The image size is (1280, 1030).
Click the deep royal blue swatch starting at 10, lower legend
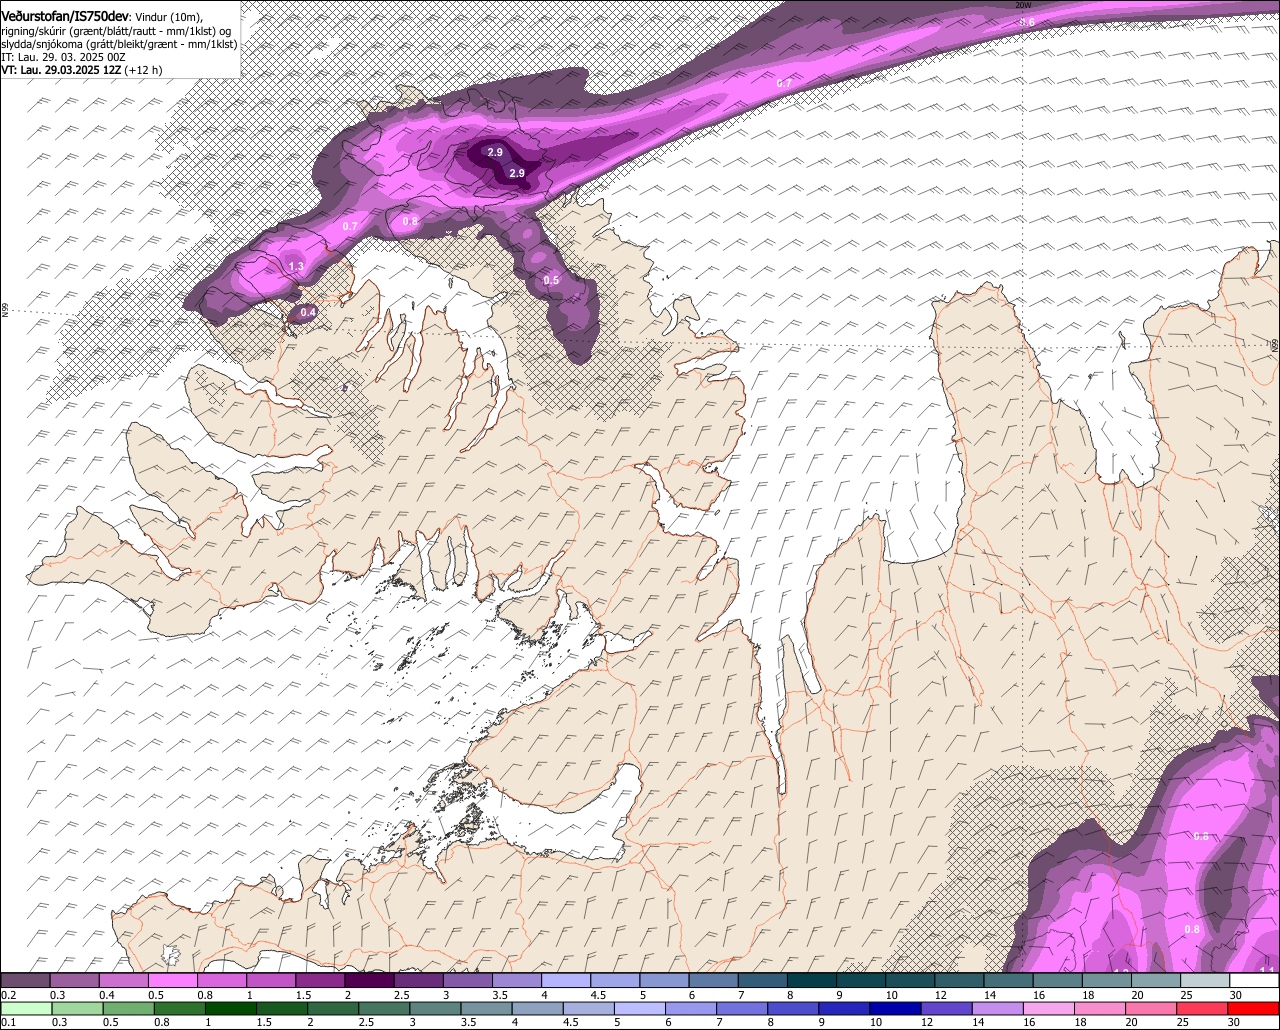coord(895,1008)
